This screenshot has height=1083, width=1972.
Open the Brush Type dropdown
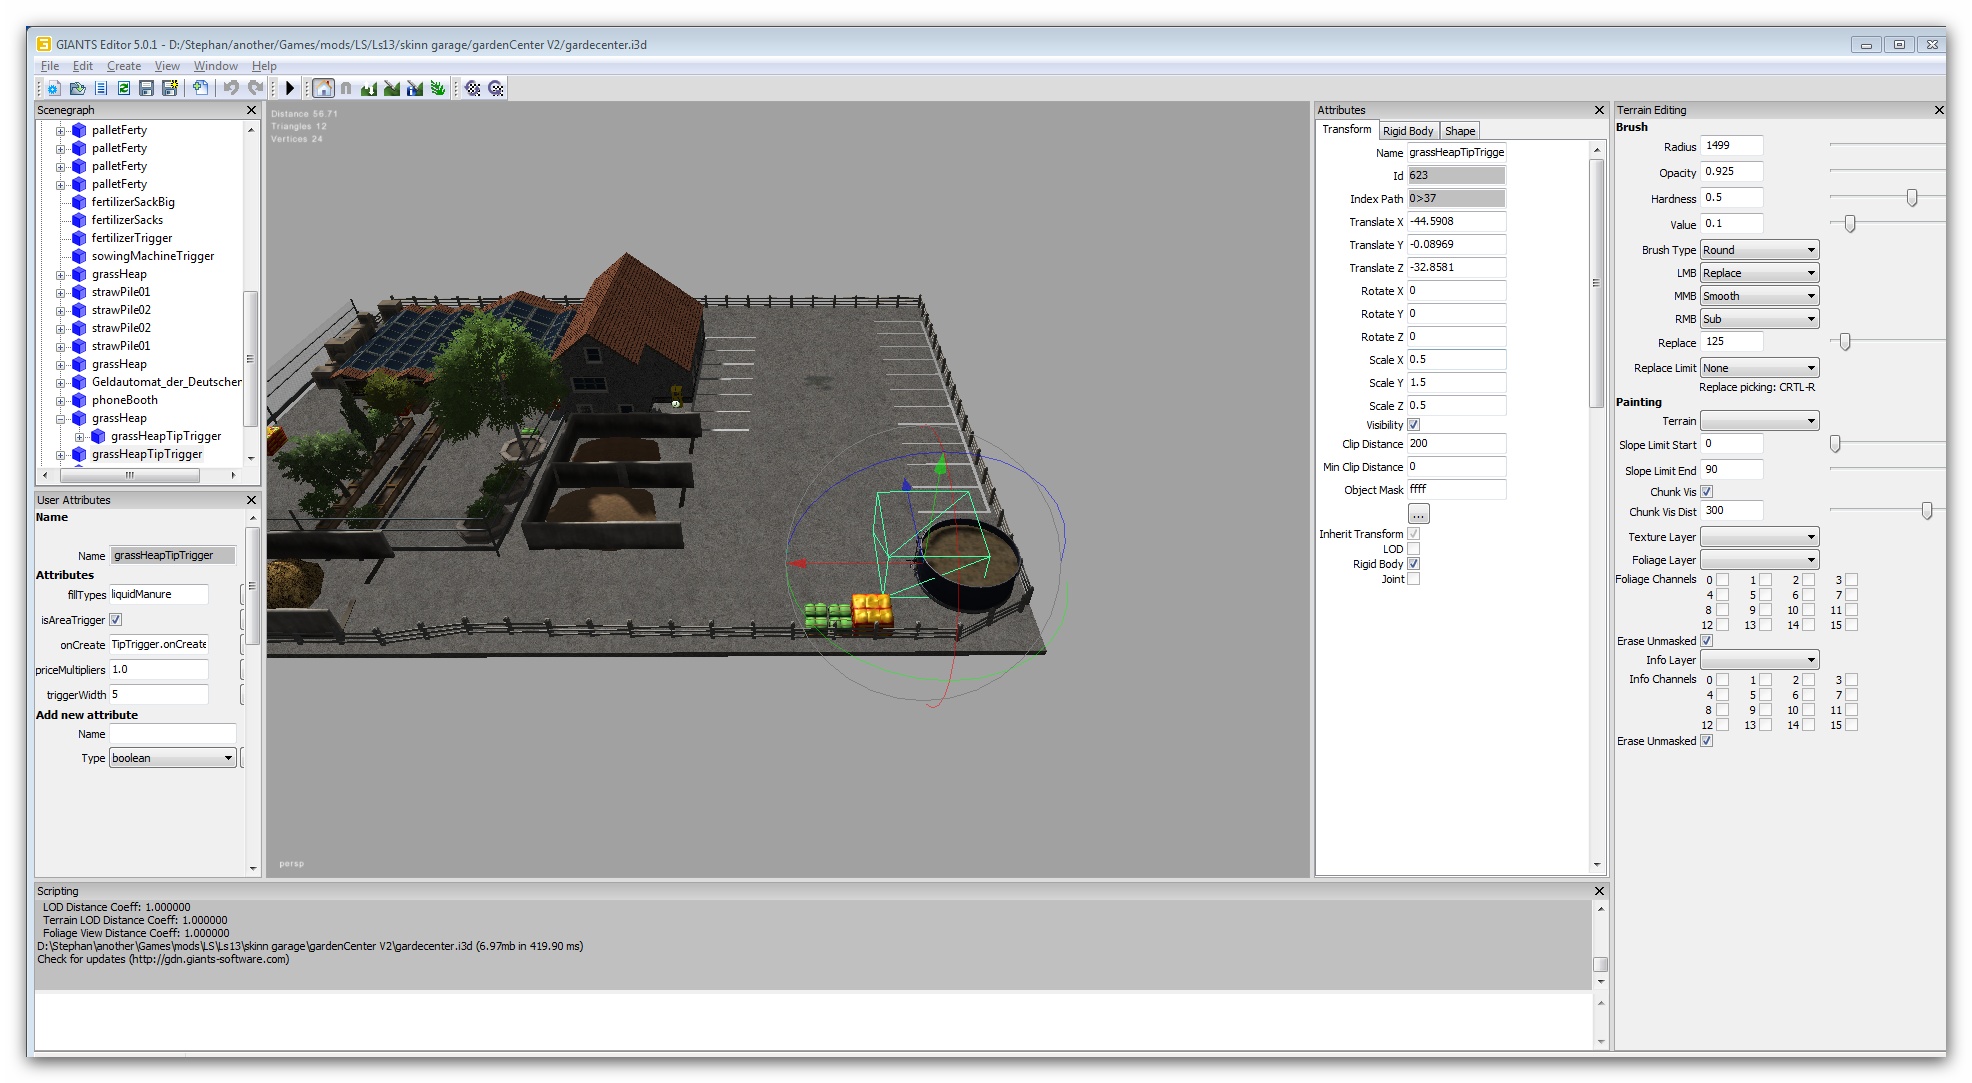tap(1759, 250)
